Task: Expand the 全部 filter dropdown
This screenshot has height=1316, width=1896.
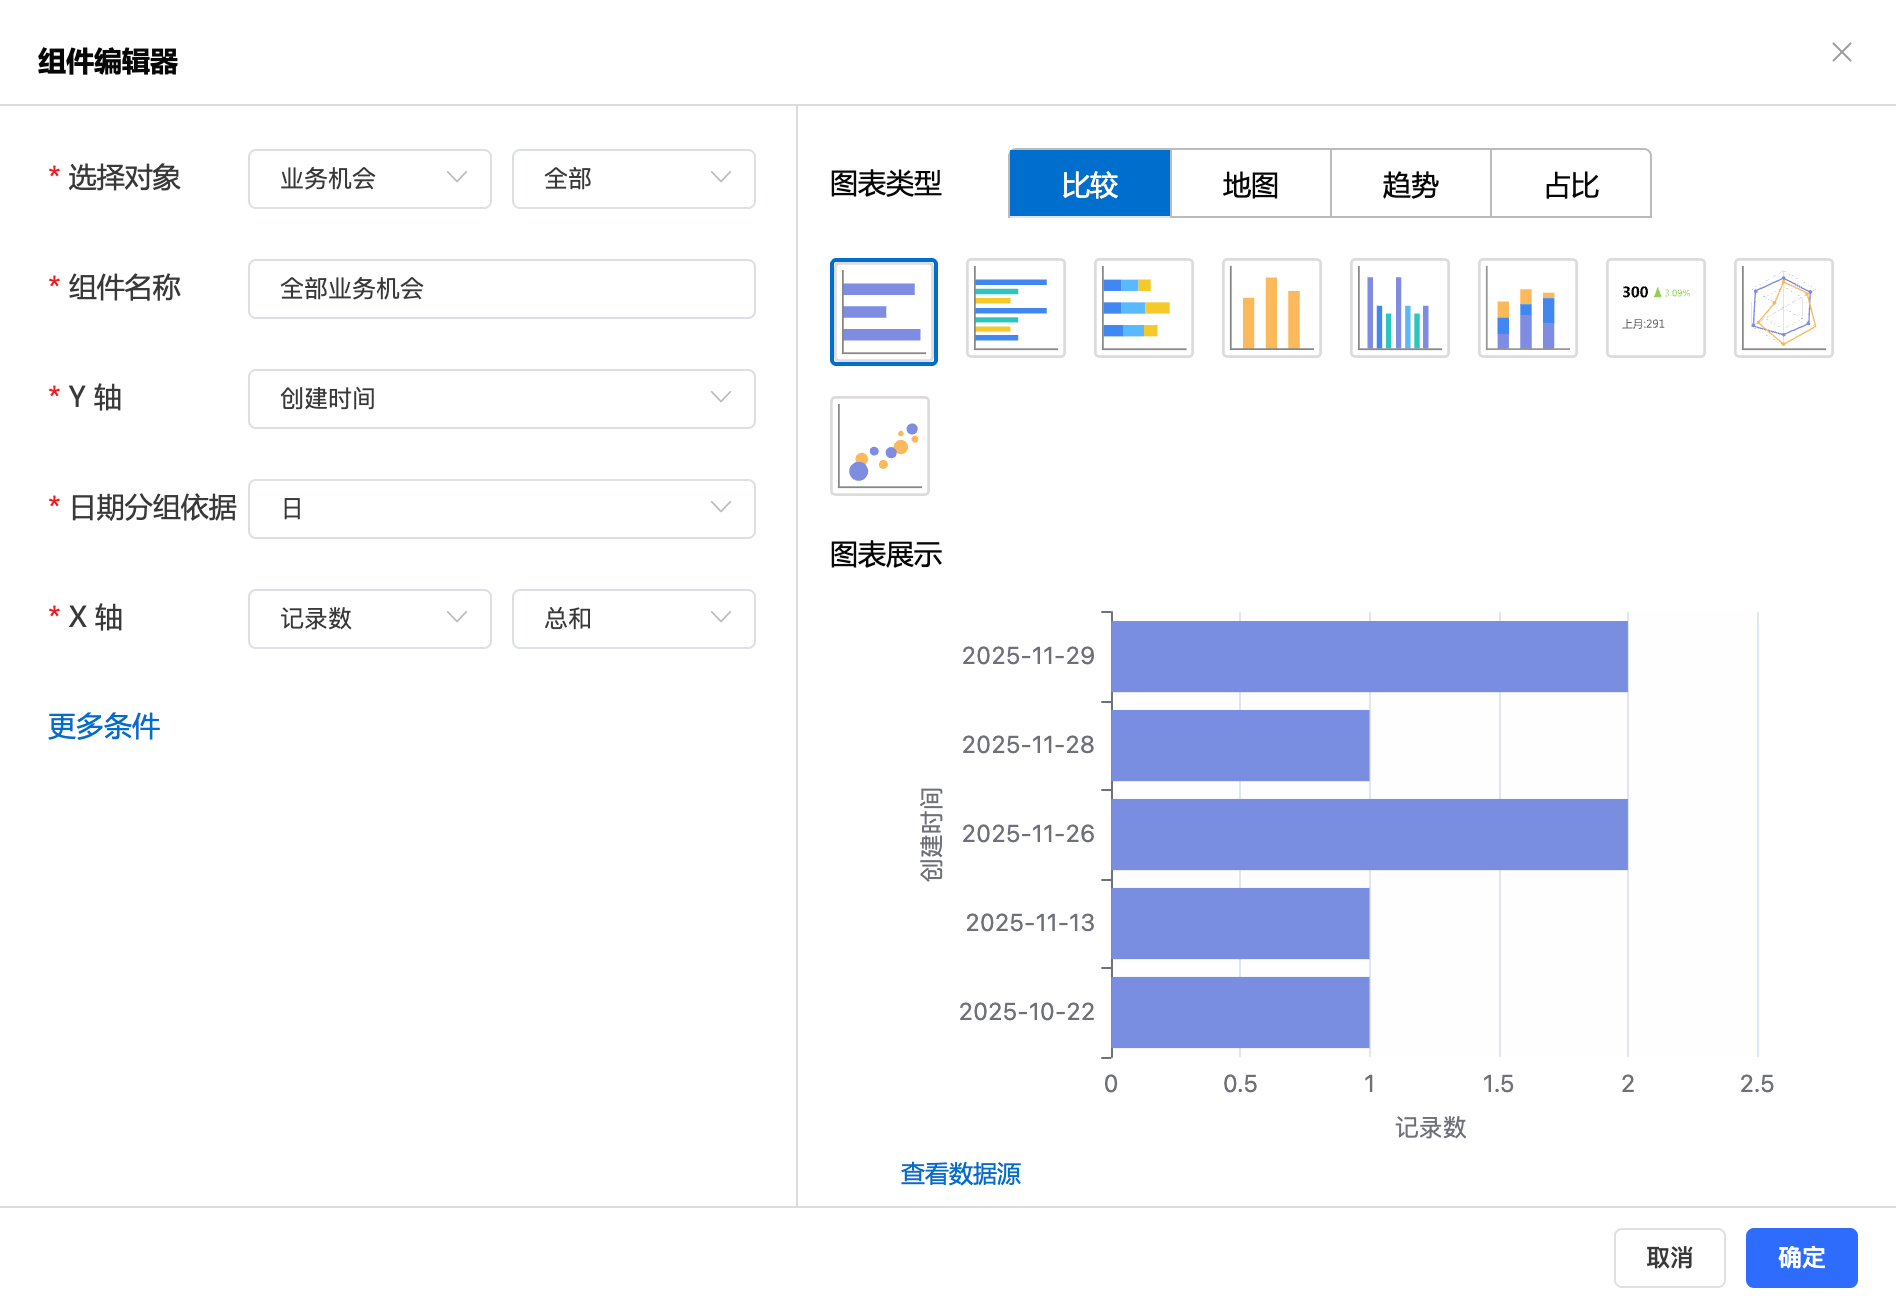Action: (633, 179)
